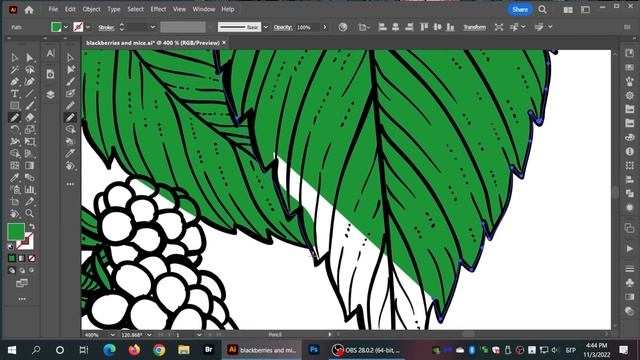Expand opacity slider arrow

tap(324, 27)
